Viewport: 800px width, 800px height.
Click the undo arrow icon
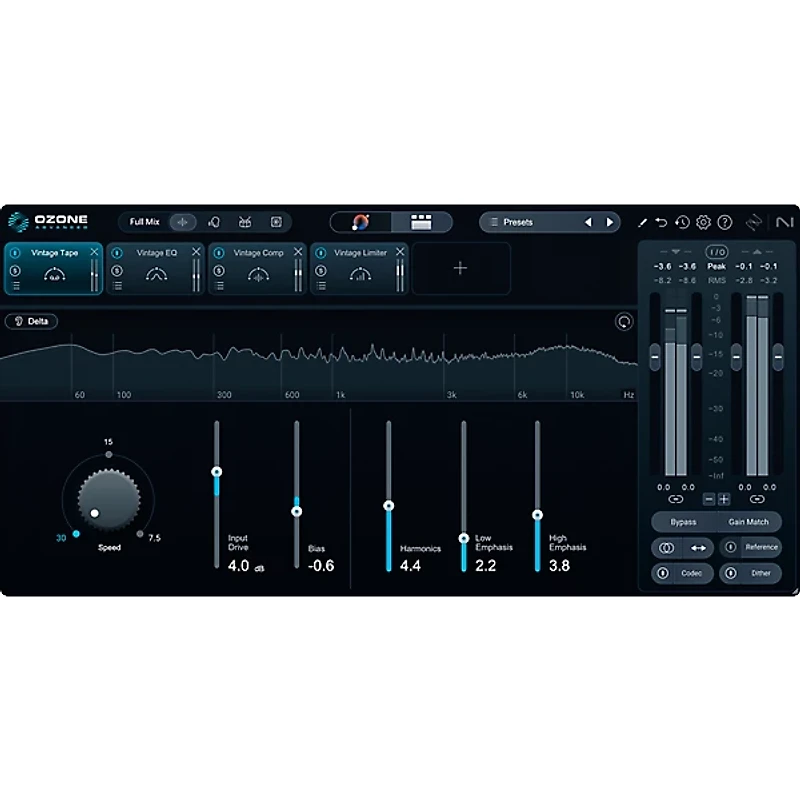pyautogui.click(x=661, y=222)
